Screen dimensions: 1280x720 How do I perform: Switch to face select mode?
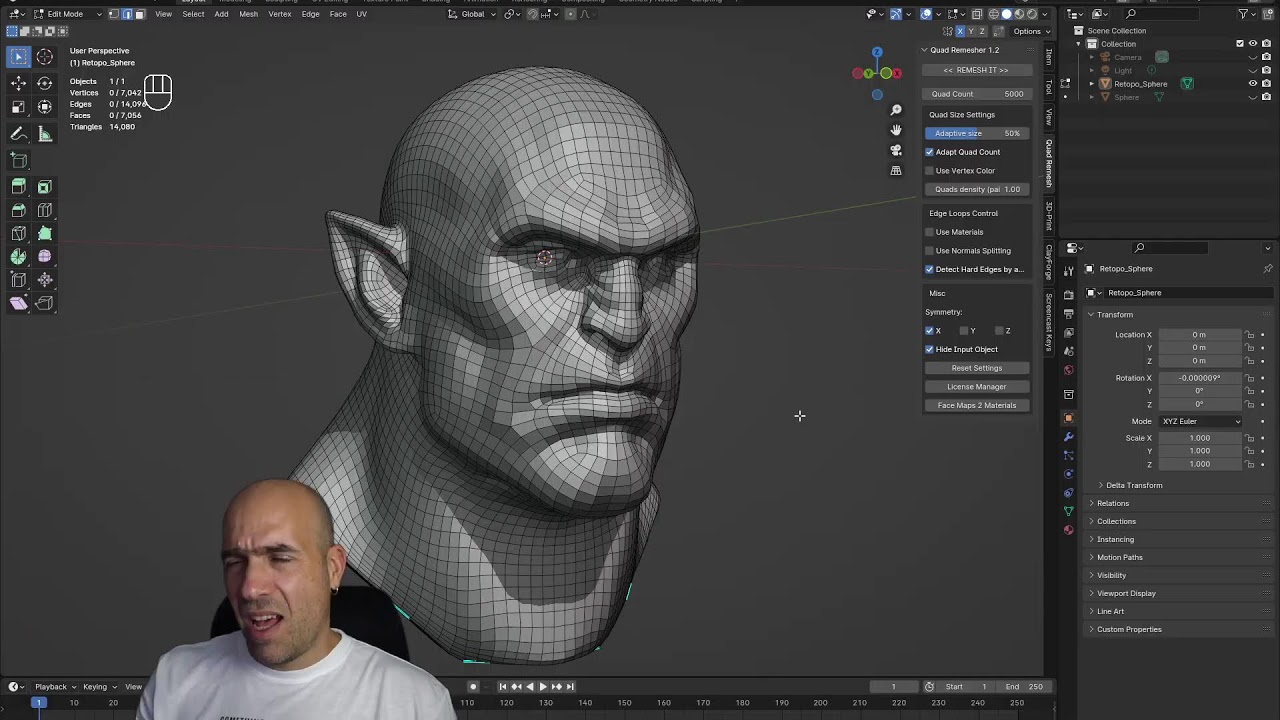(x=139, y=14)
